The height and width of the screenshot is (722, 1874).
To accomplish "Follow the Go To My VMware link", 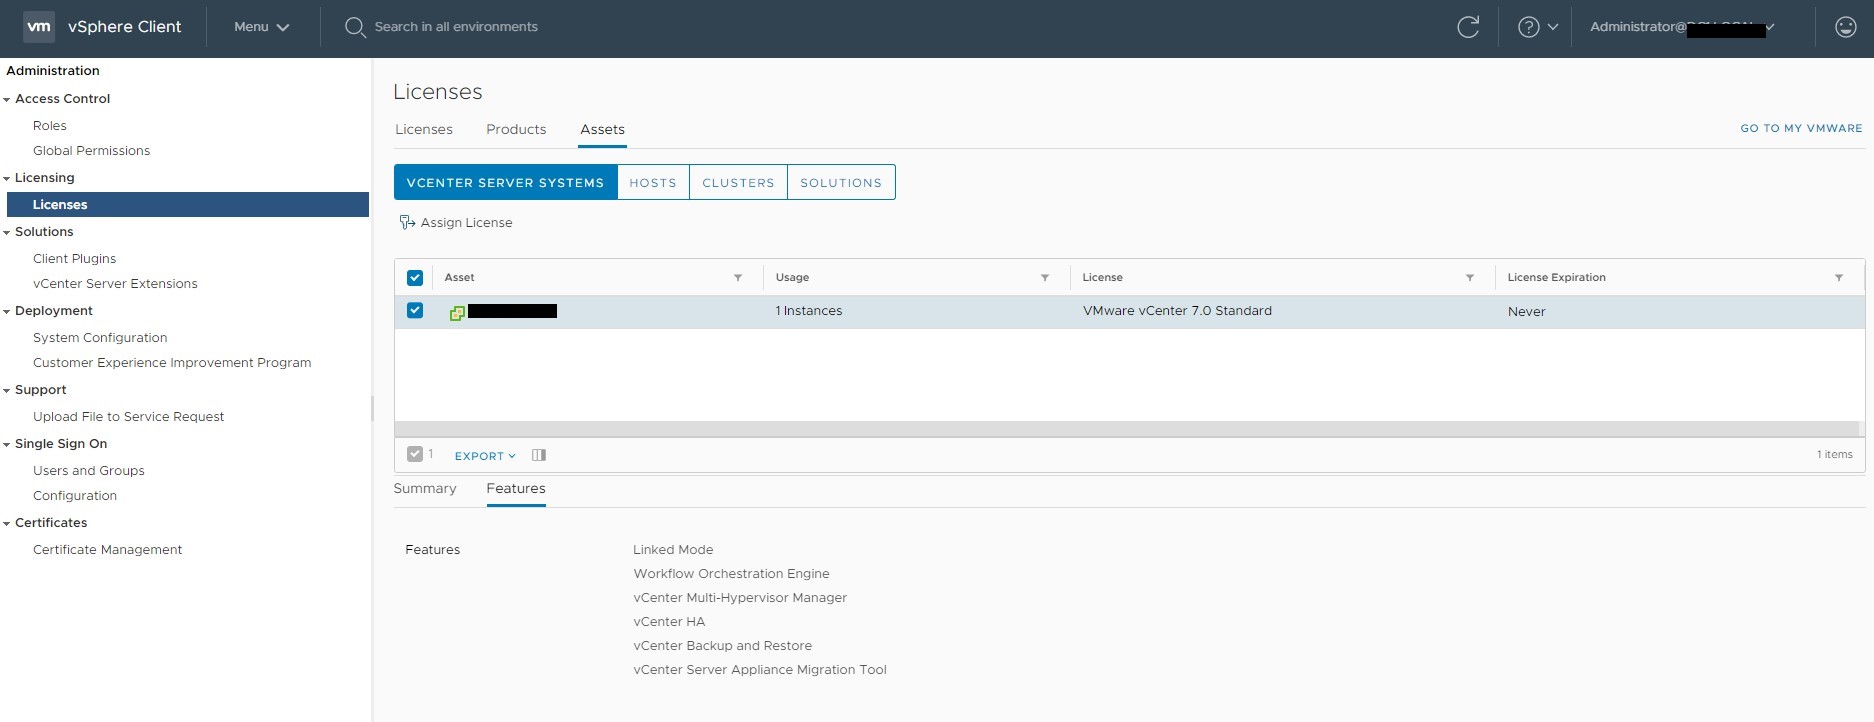I will [1801, 129].
